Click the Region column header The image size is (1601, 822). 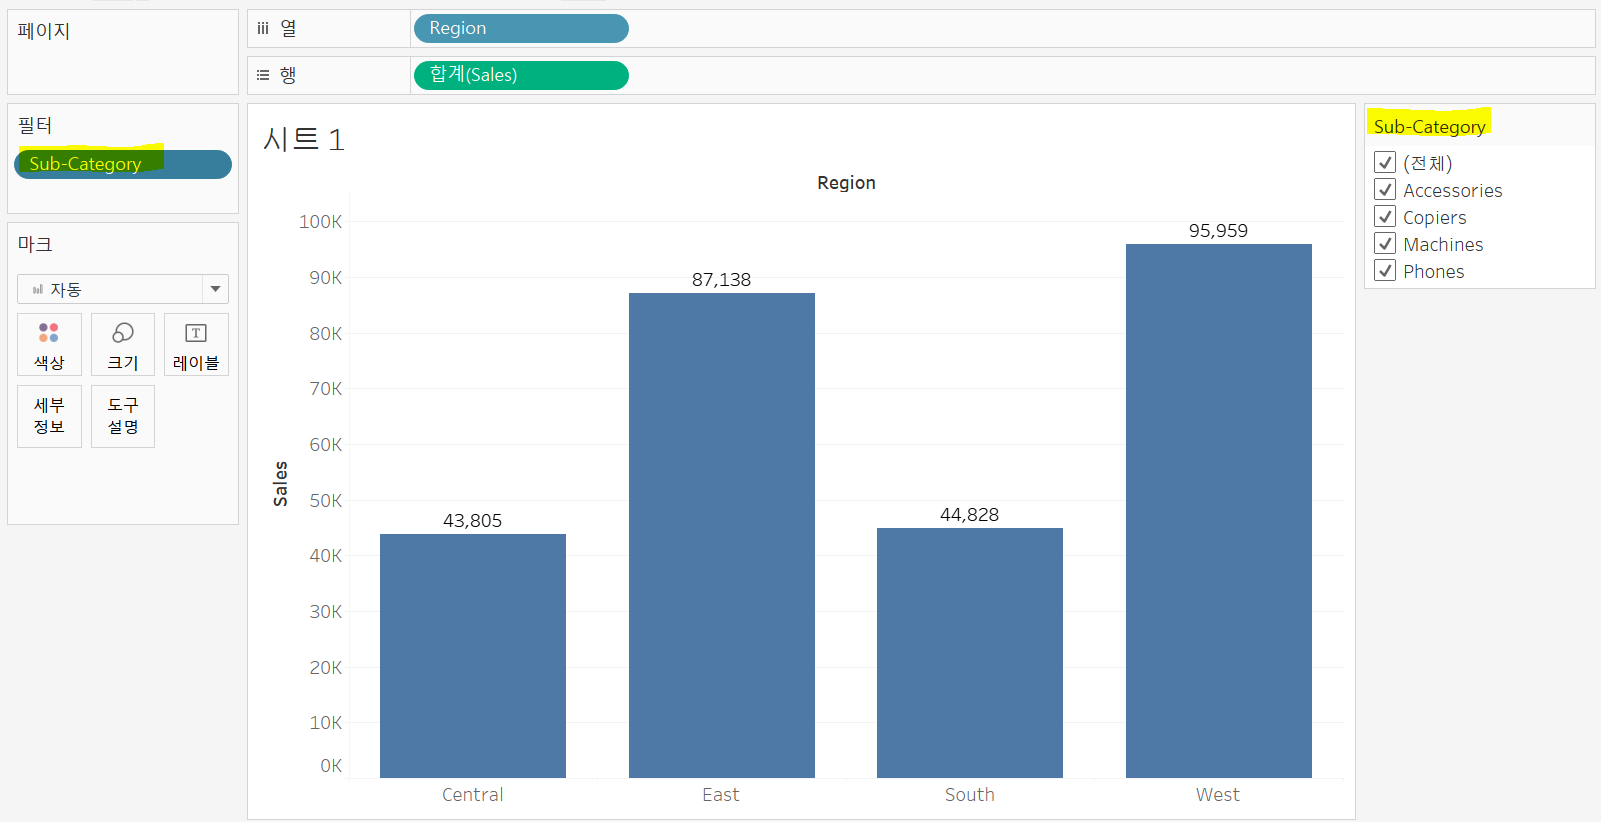point(846,183)
